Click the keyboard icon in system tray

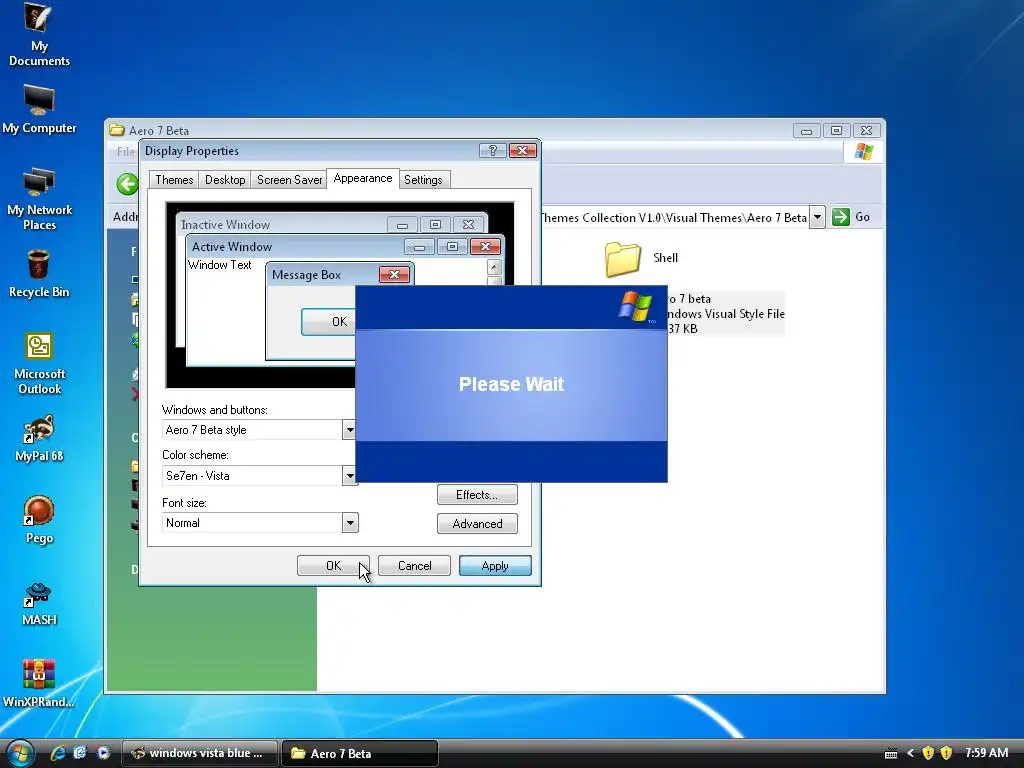point(891,754)
